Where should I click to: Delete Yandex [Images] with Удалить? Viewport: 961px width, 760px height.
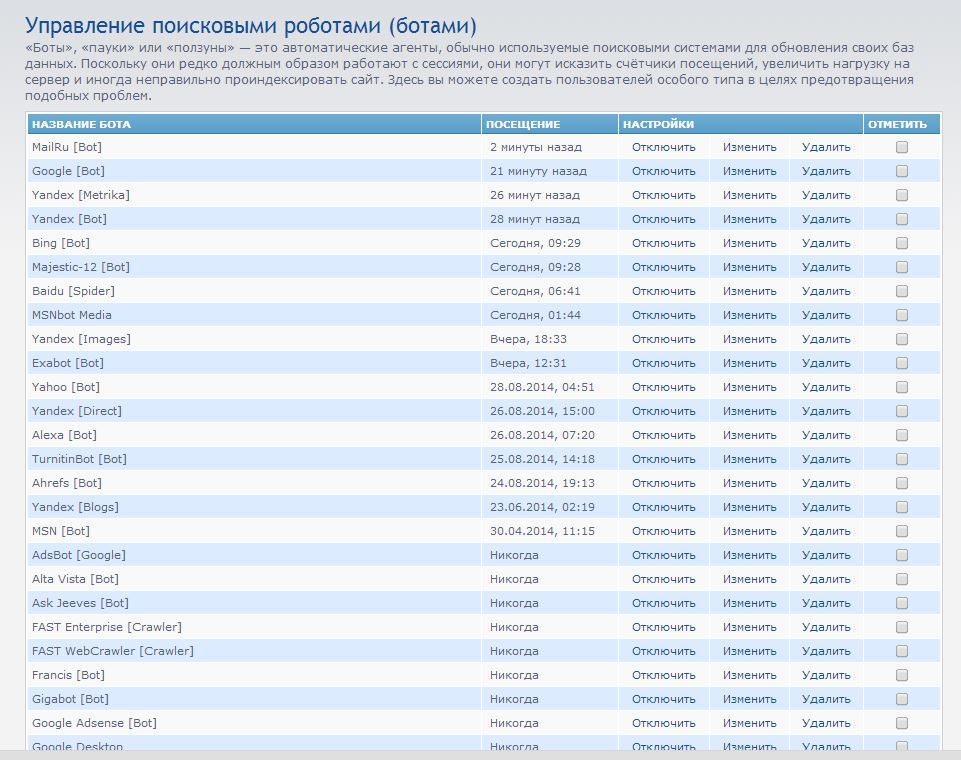pyautogui.click(x=826, y=339)
